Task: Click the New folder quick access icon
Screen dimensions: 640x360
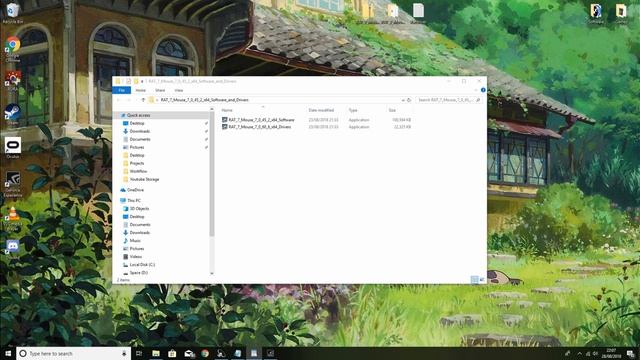Action: 136,81
